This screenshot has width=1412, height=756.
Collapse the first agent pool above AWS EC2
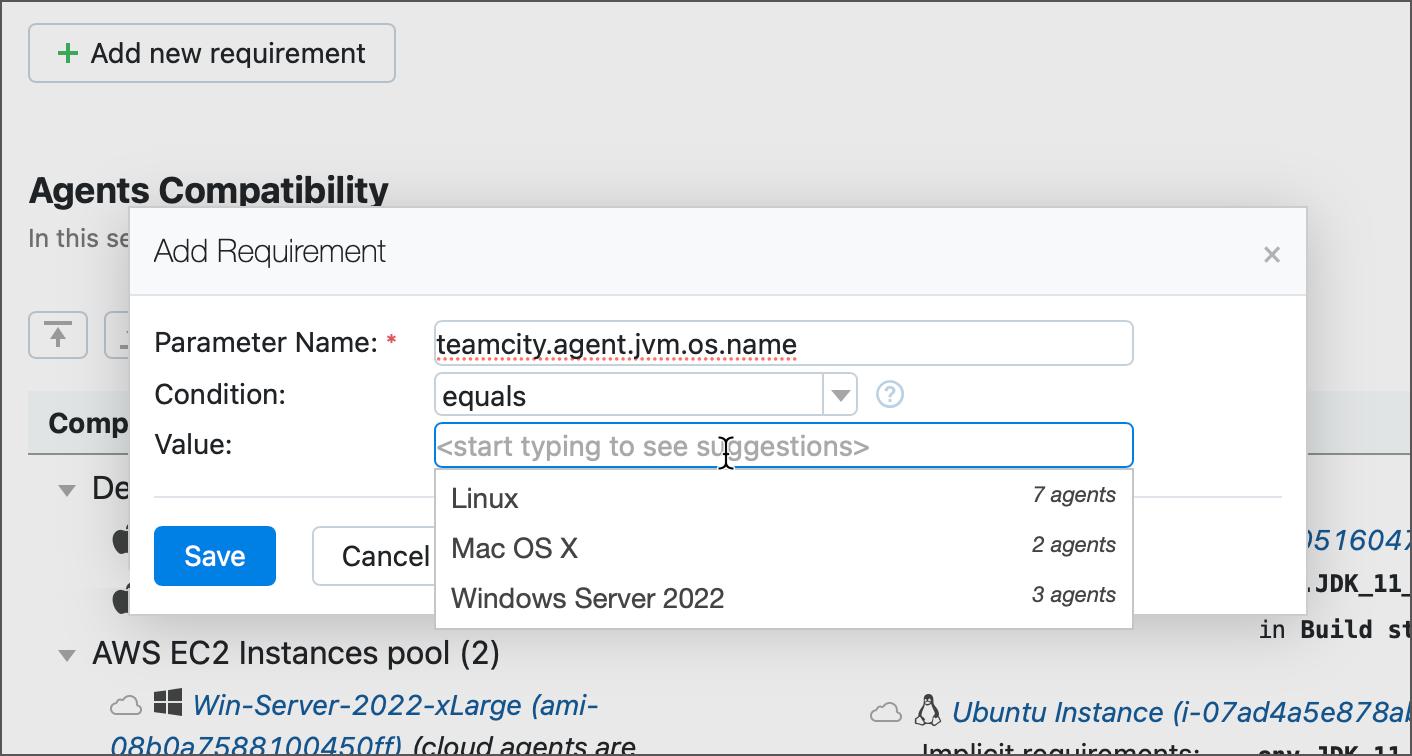click(67, 490)
